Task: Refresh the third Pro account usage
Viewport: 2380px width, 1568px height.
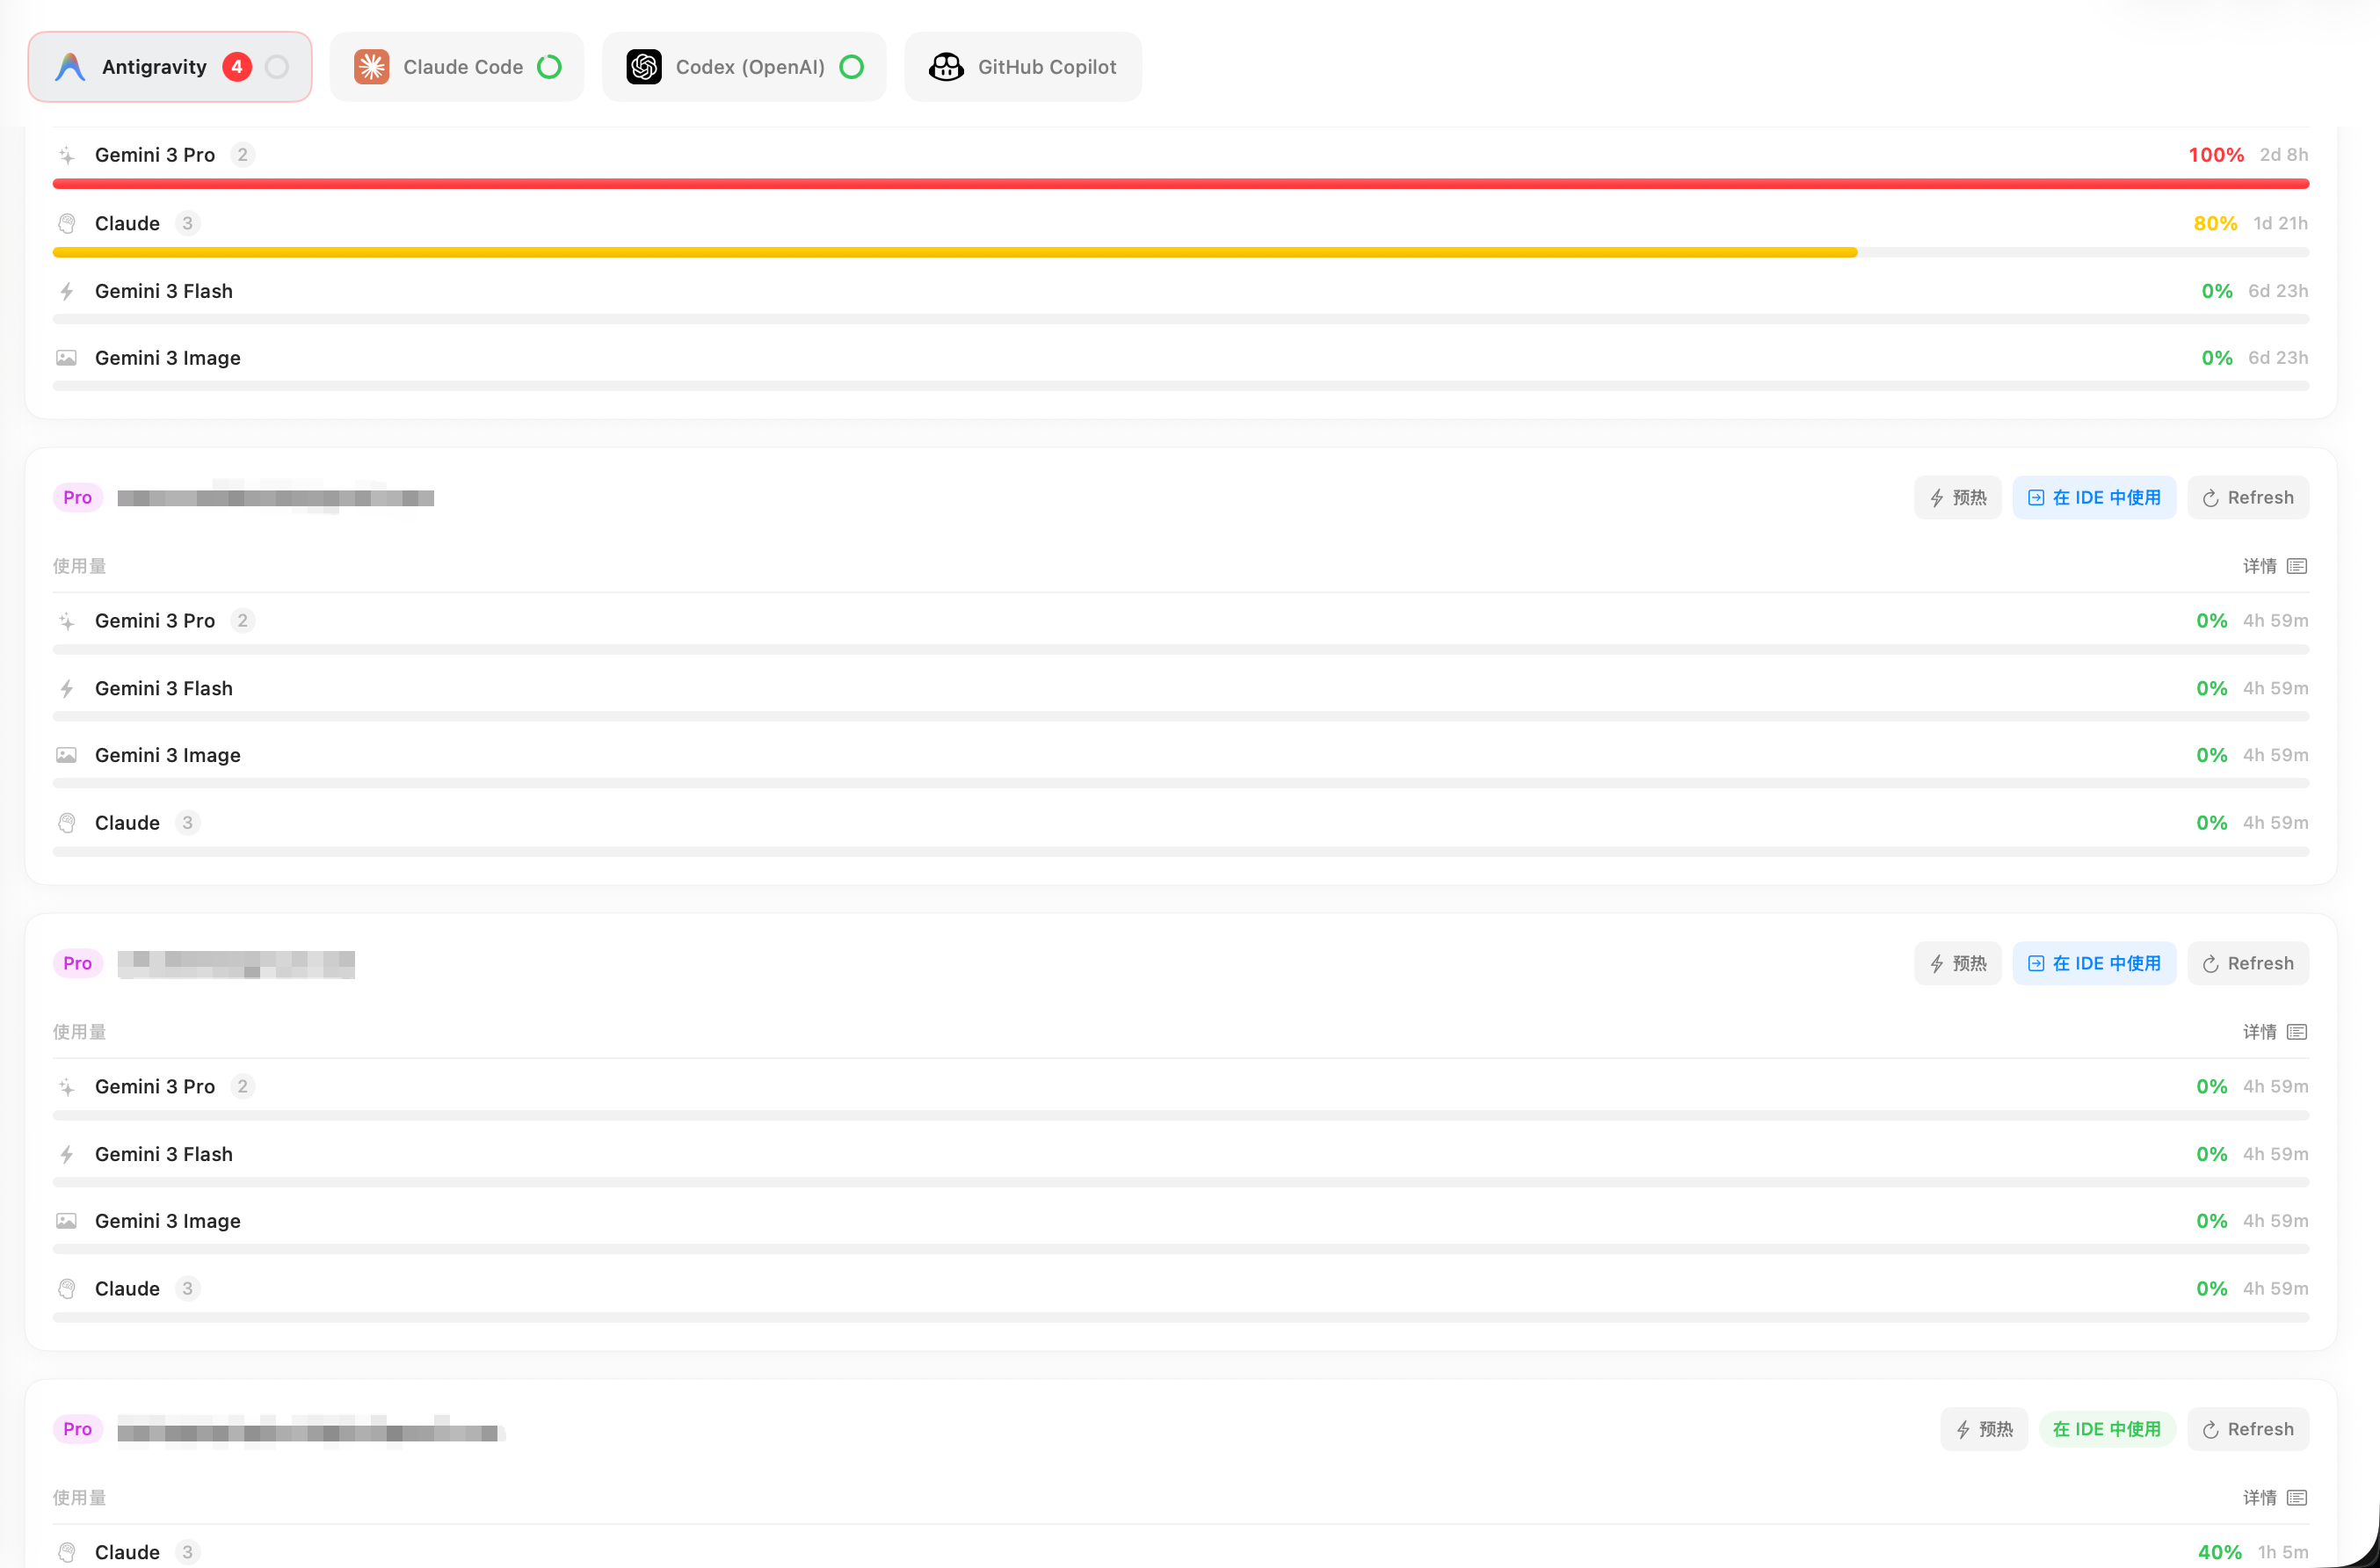Action: click(2247, 1429)
